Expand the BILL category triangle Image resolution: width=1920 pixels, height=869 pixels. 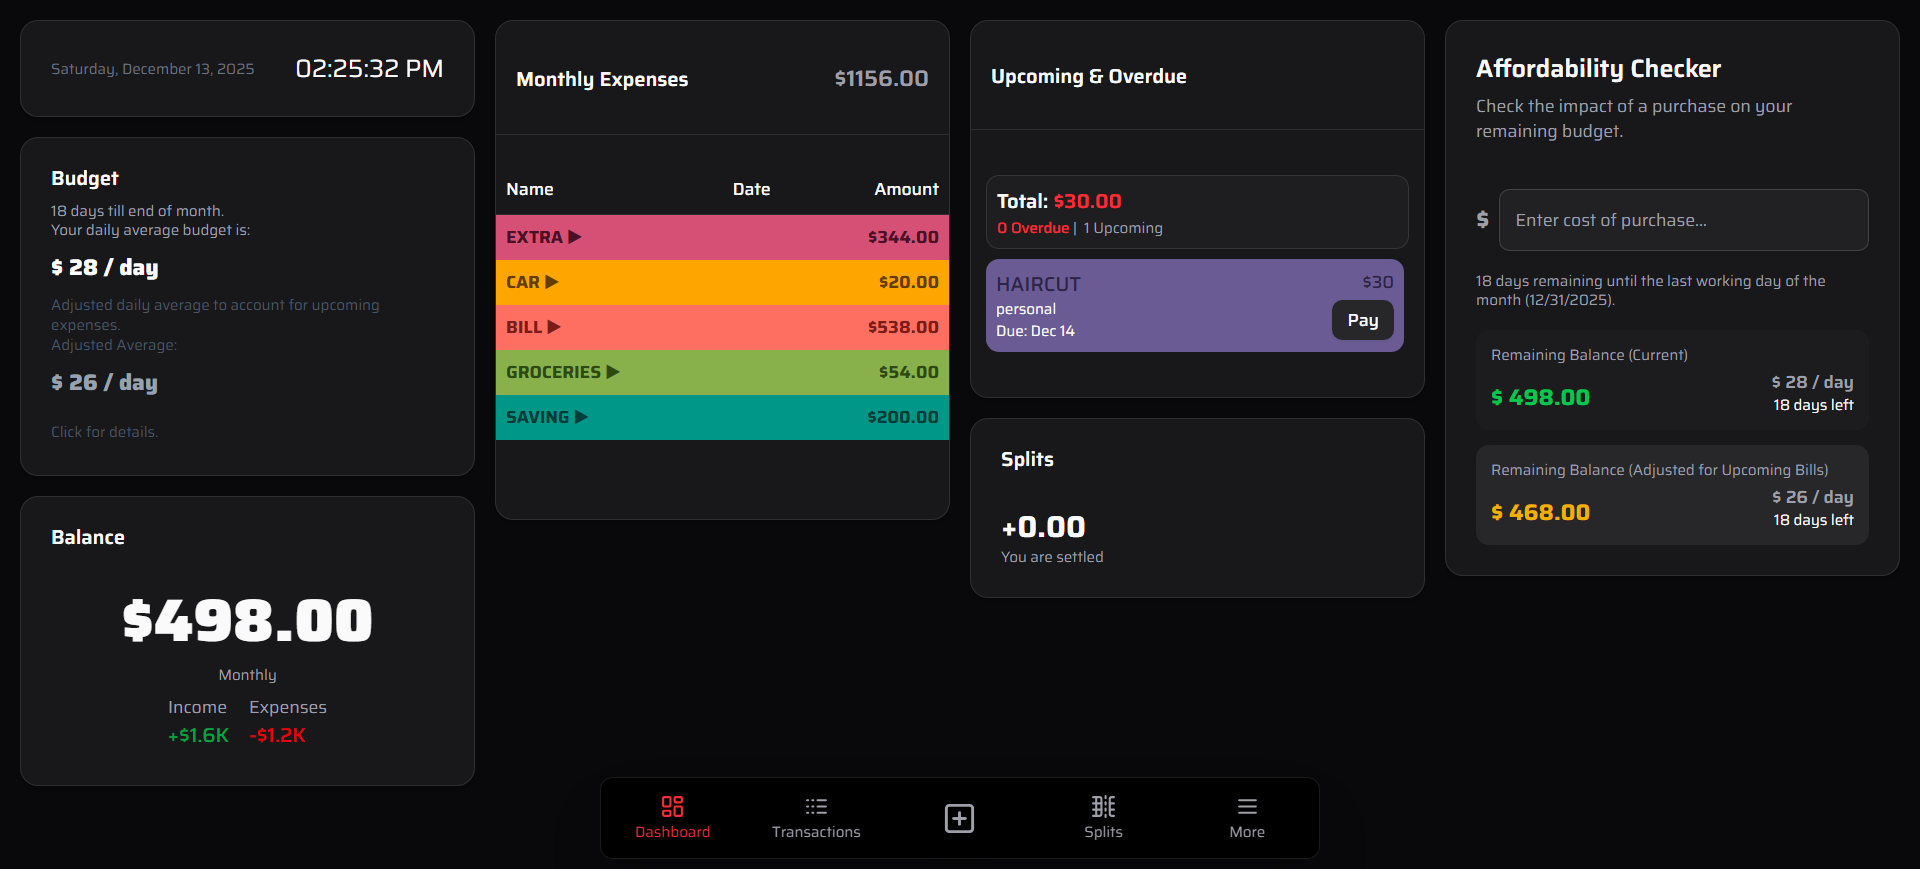554,327
